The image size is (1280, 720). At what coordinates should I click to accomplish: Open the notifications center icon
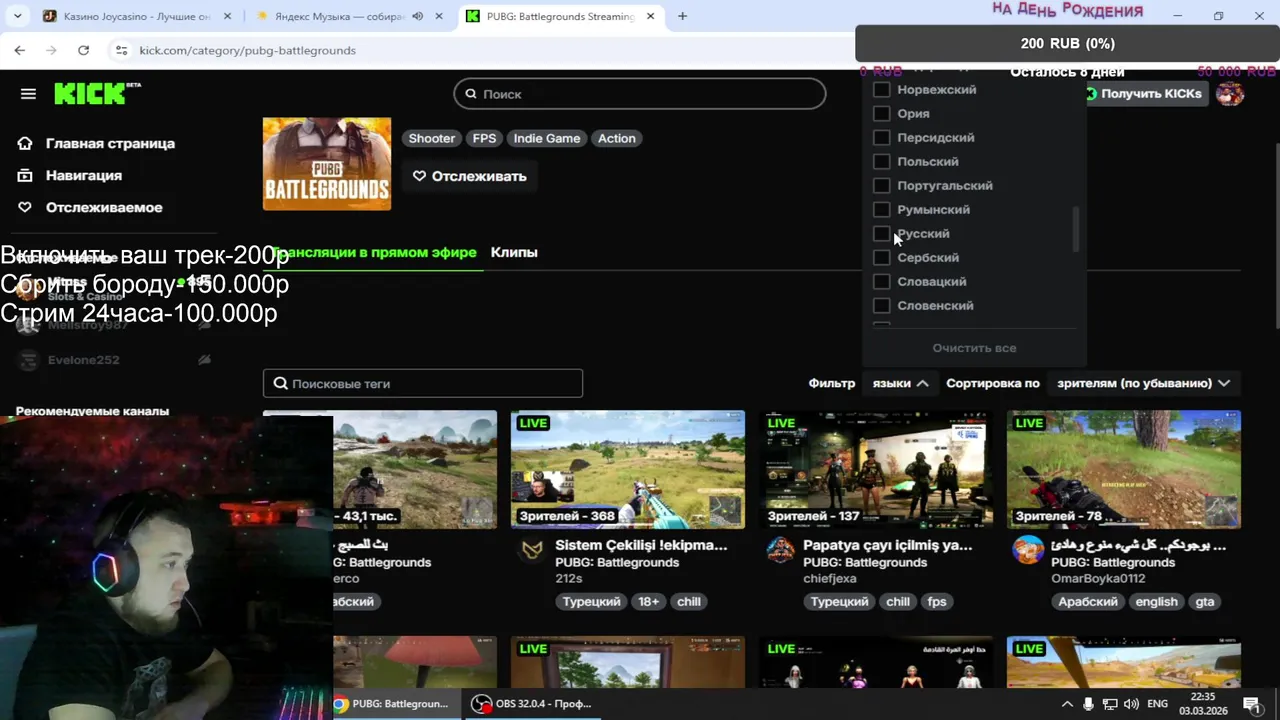point(1251,704)
